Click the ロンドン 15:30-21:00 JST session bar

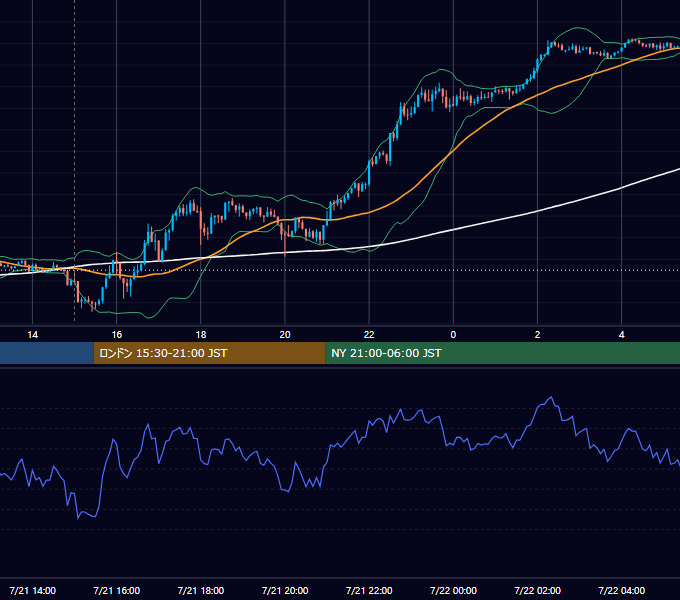point(209,353)
